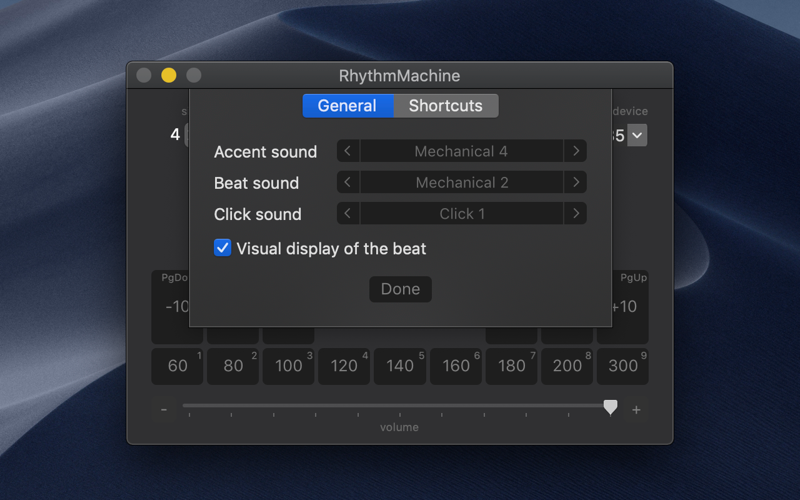Uncheck Visual display of the beat
This screenshot has height=500, width=800.
tap(222, 248)
